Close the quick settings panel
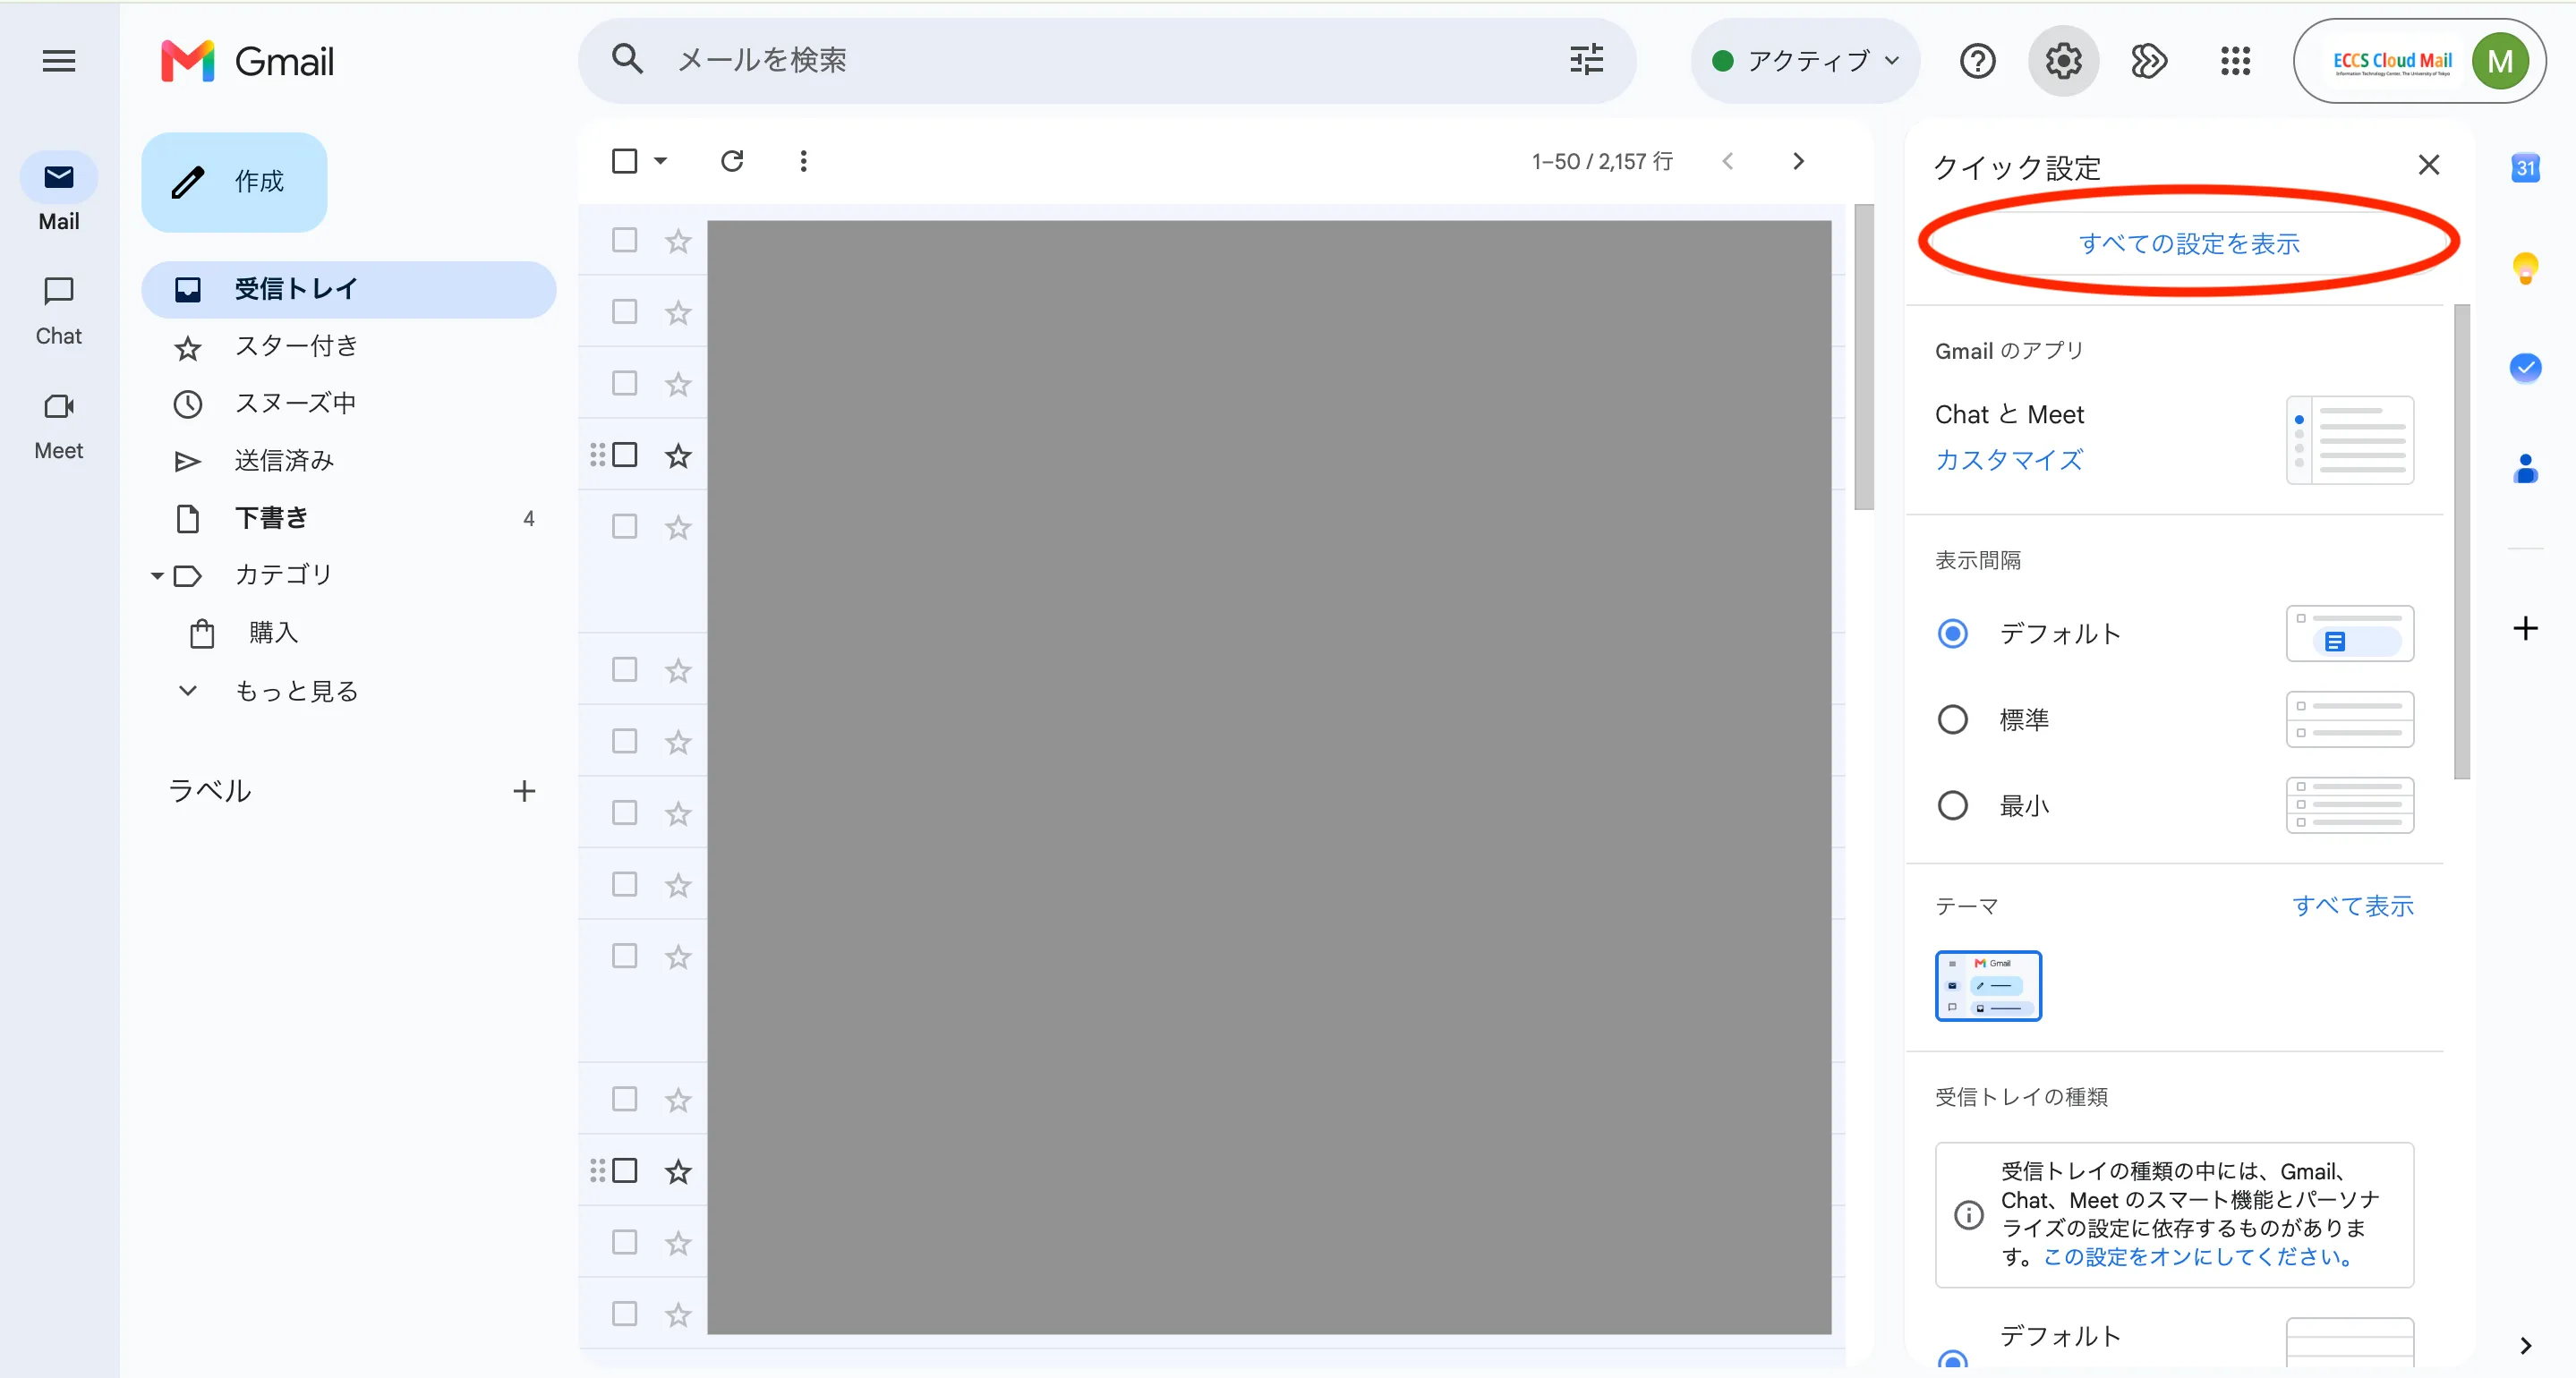Screen dimensions: 2576x1378 coord(2428,165)
